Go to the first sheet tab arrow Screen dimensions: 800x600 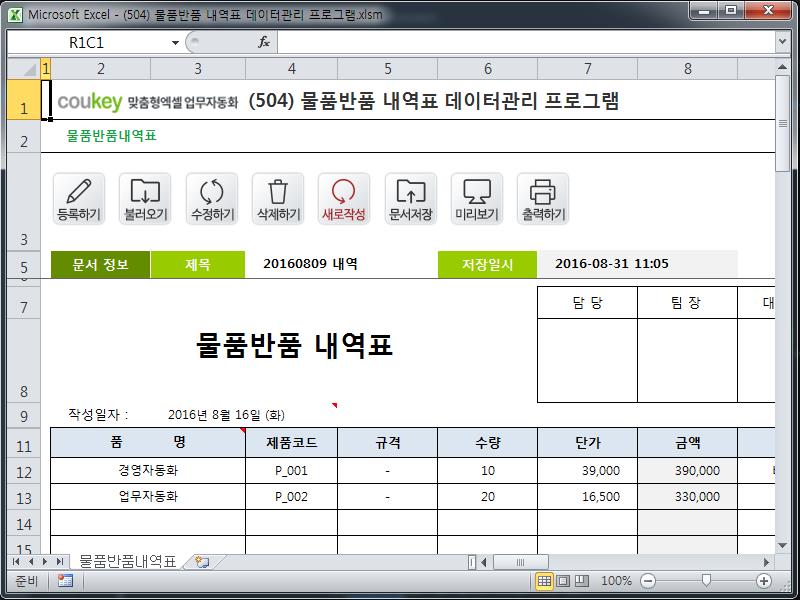click(16, 562)
